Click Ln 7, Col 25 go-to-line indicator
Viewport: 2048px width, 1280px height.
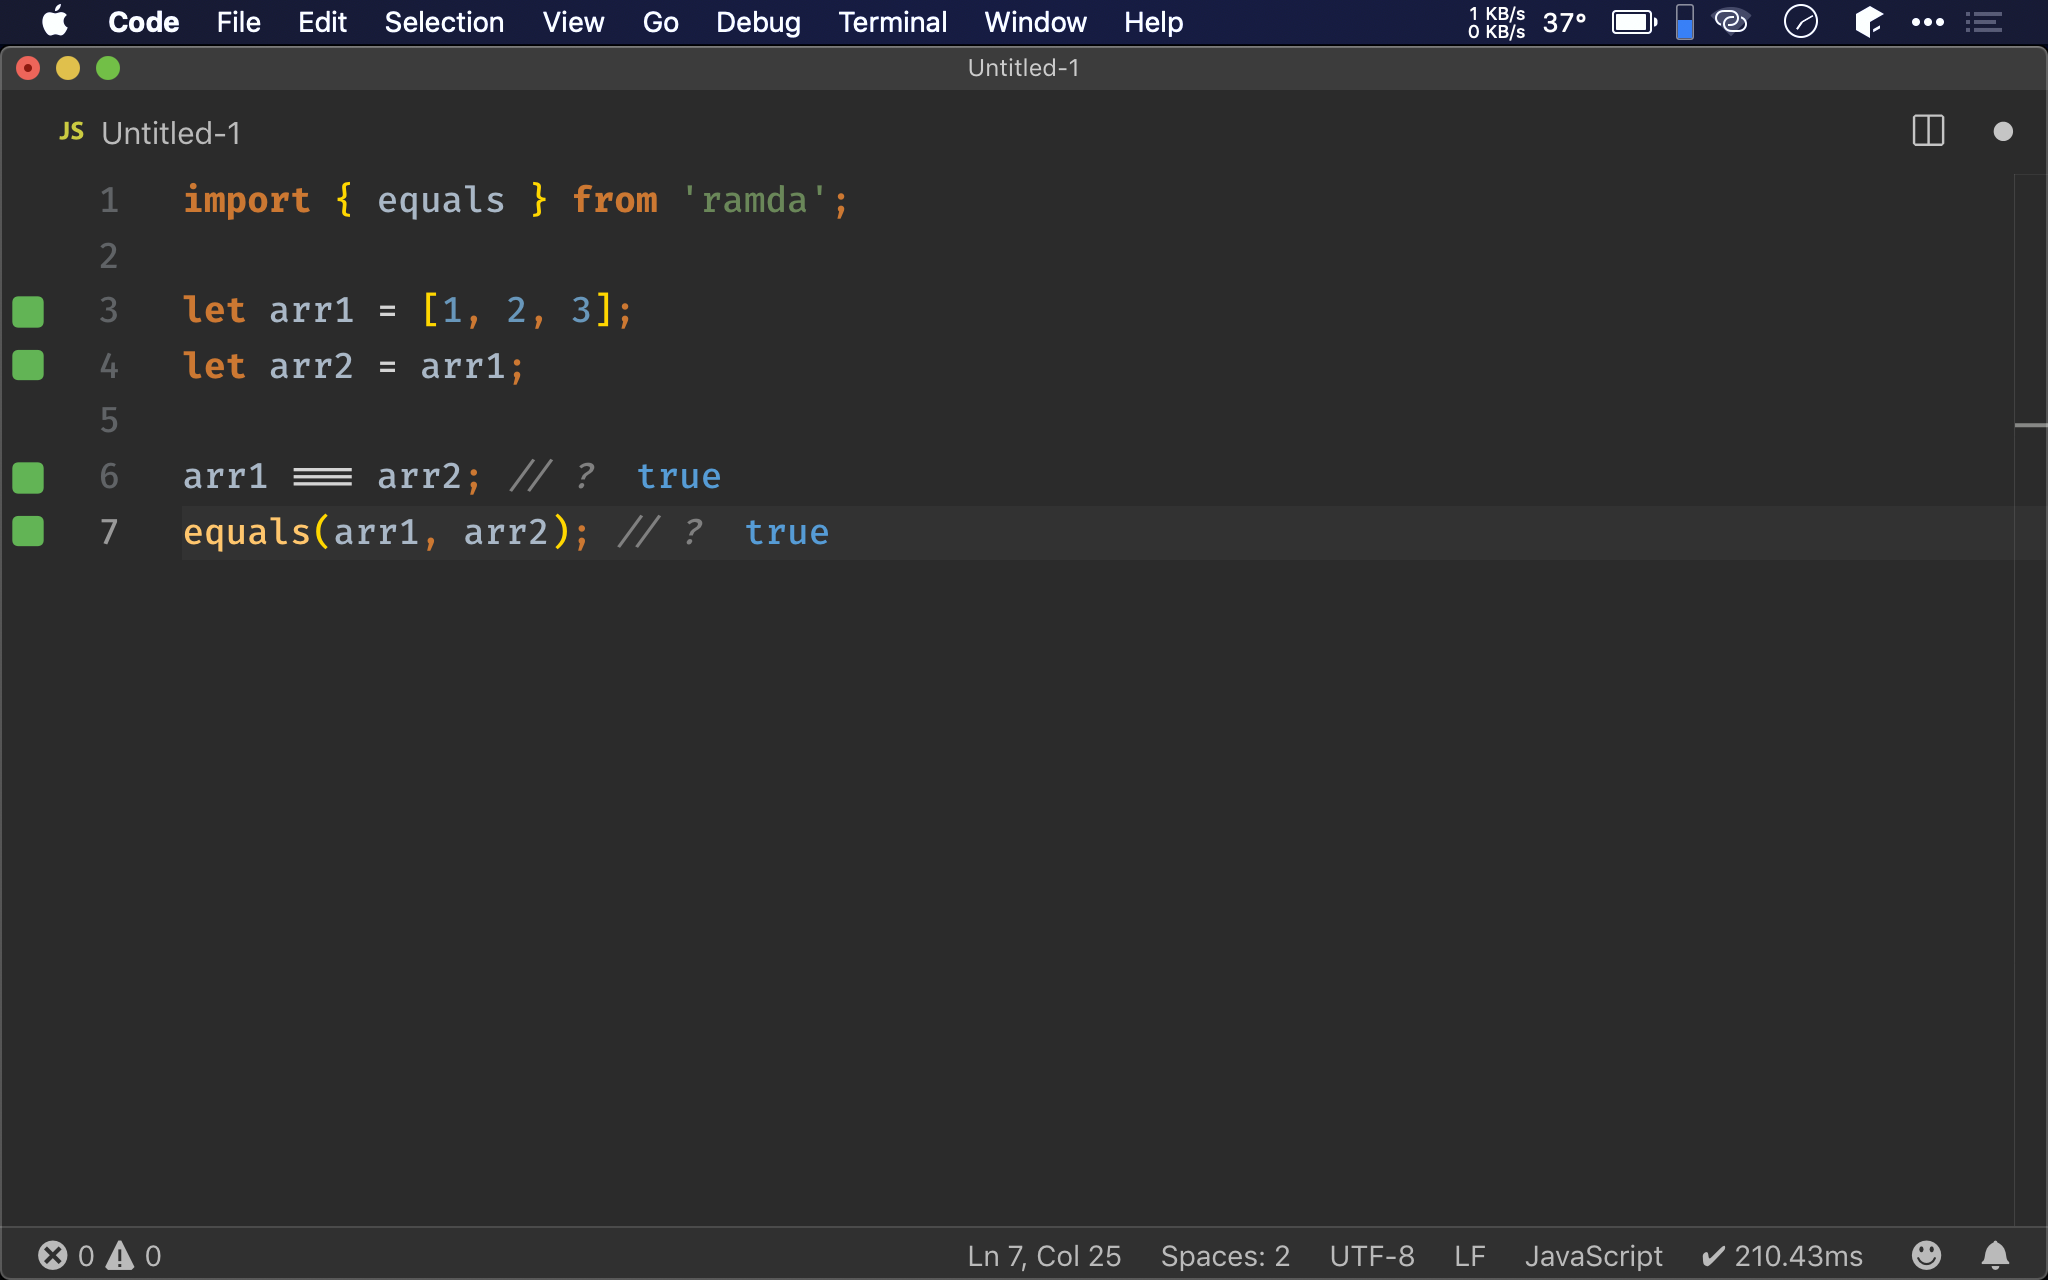click(1043, 1255)
